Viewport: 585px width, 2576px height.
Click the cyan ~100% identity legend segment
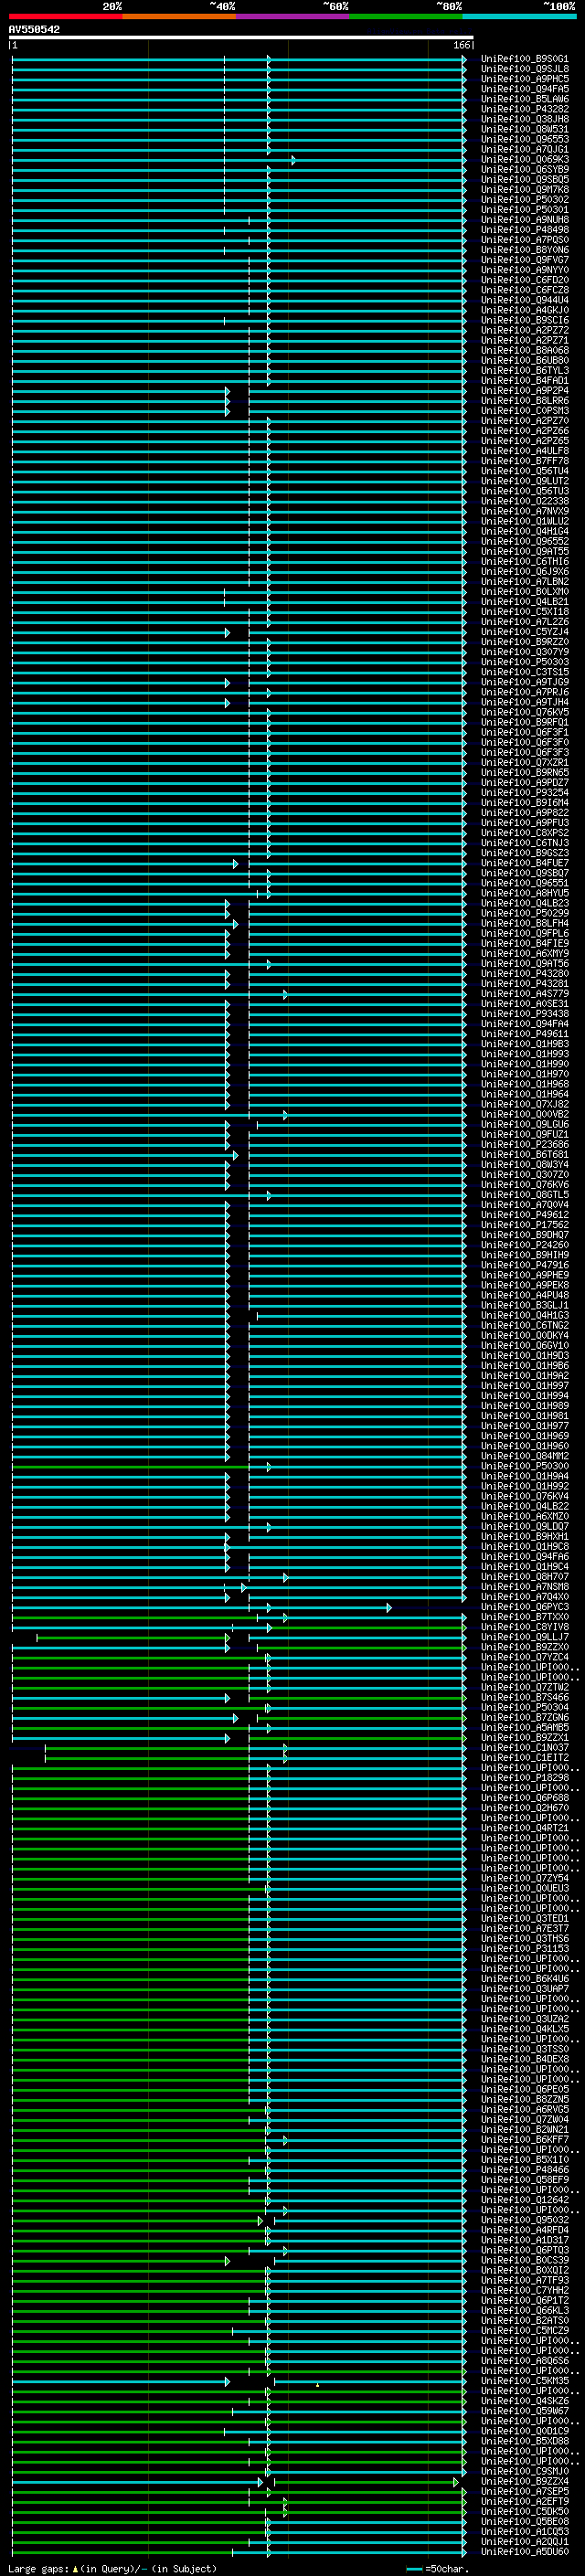point(519,17)
